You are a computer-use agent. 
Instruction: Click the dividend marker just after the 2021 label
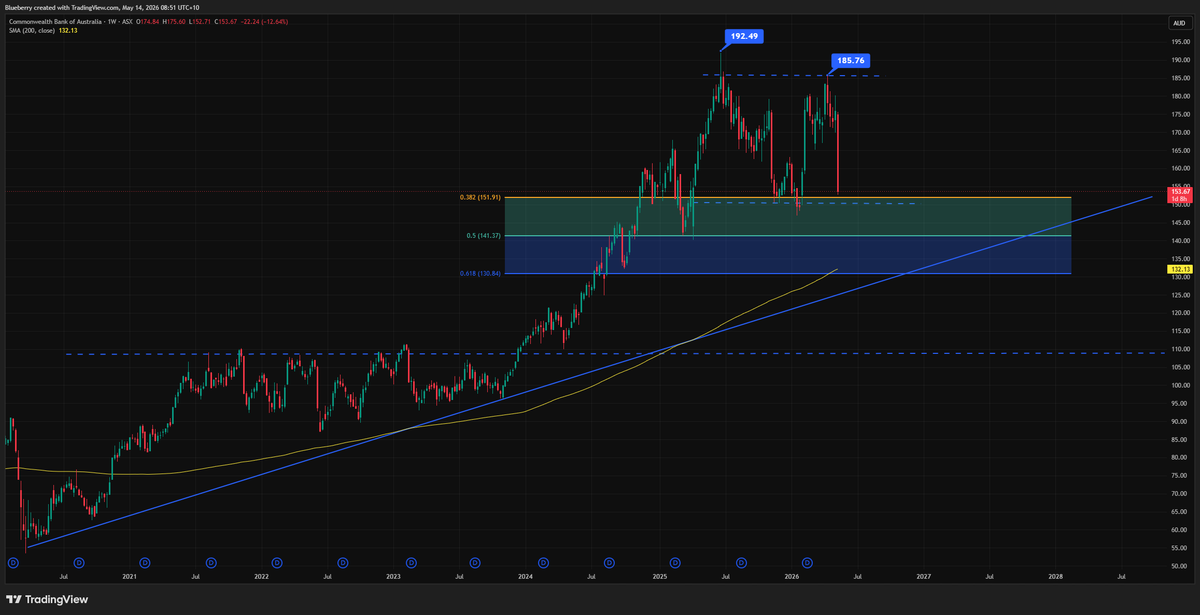click(x=145, y=563)
